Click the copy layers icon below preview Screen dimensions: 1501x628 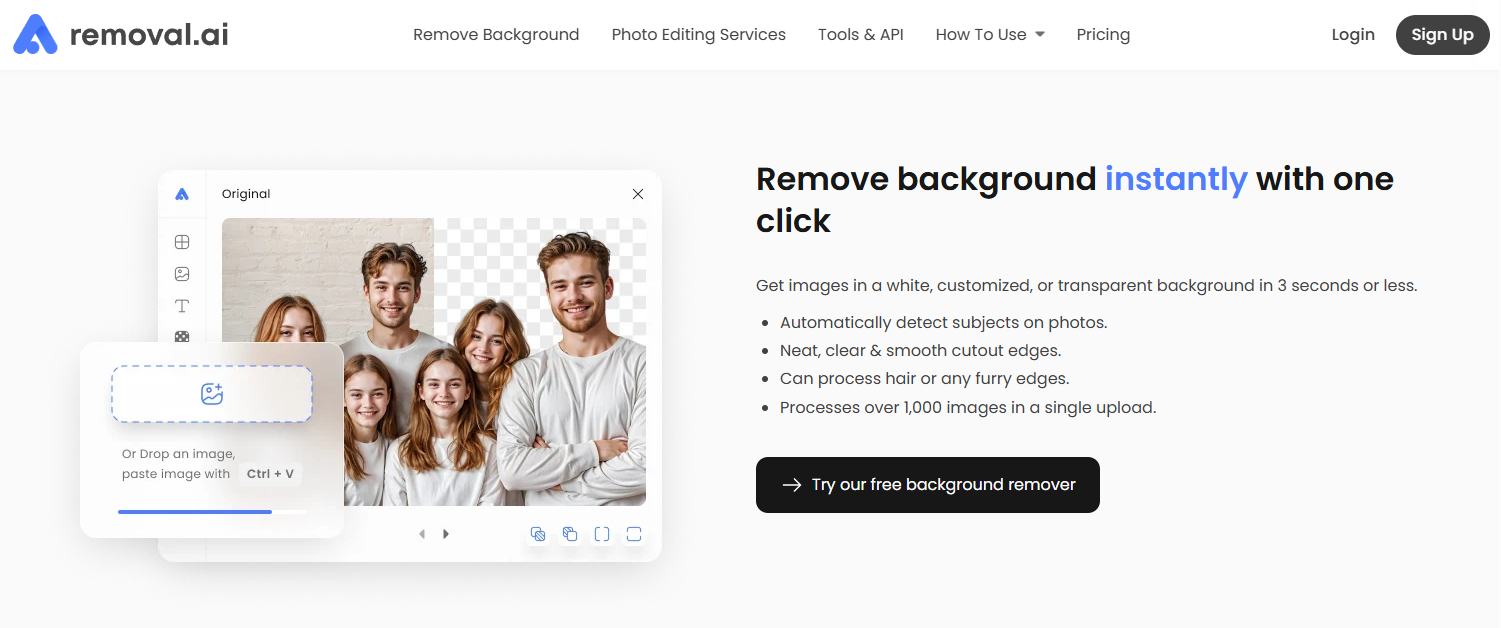(570, 534)
